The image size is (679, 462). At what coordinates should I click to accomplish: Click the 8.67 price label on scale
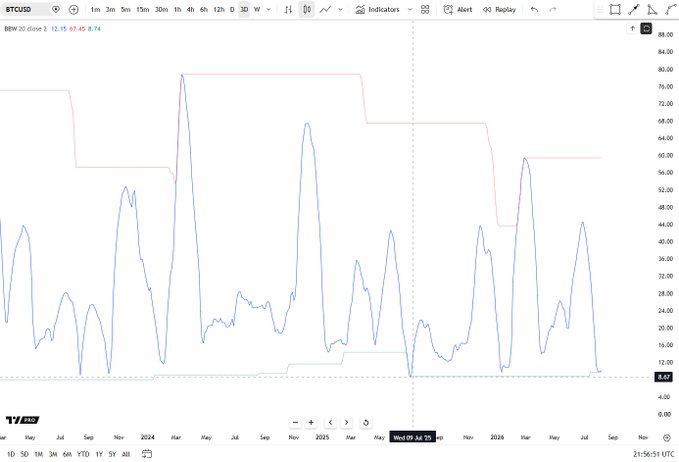(x=664, y=377)
